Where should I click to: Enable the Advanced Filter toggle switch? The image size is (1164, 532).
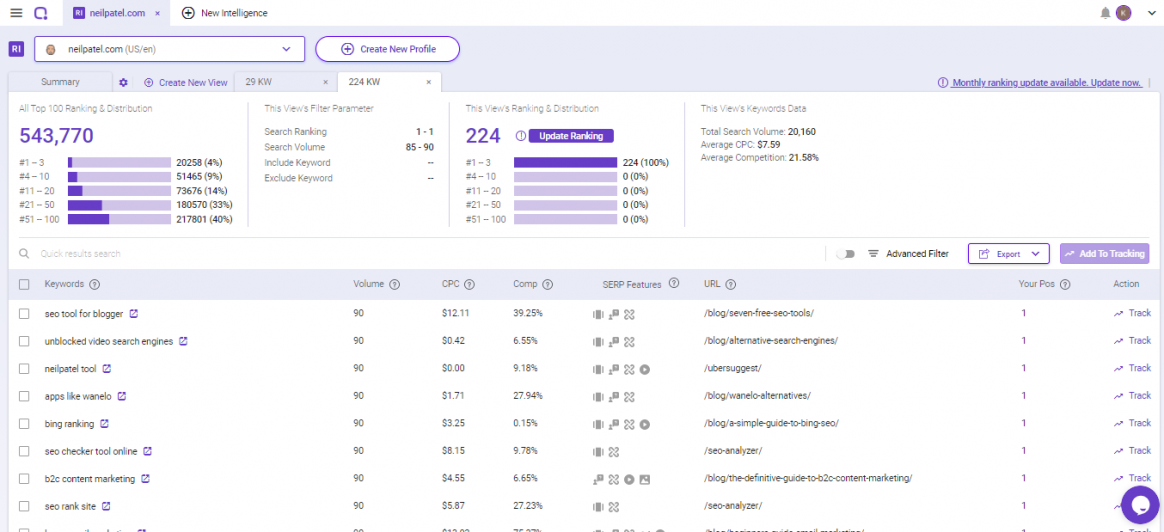click(846, 254)
